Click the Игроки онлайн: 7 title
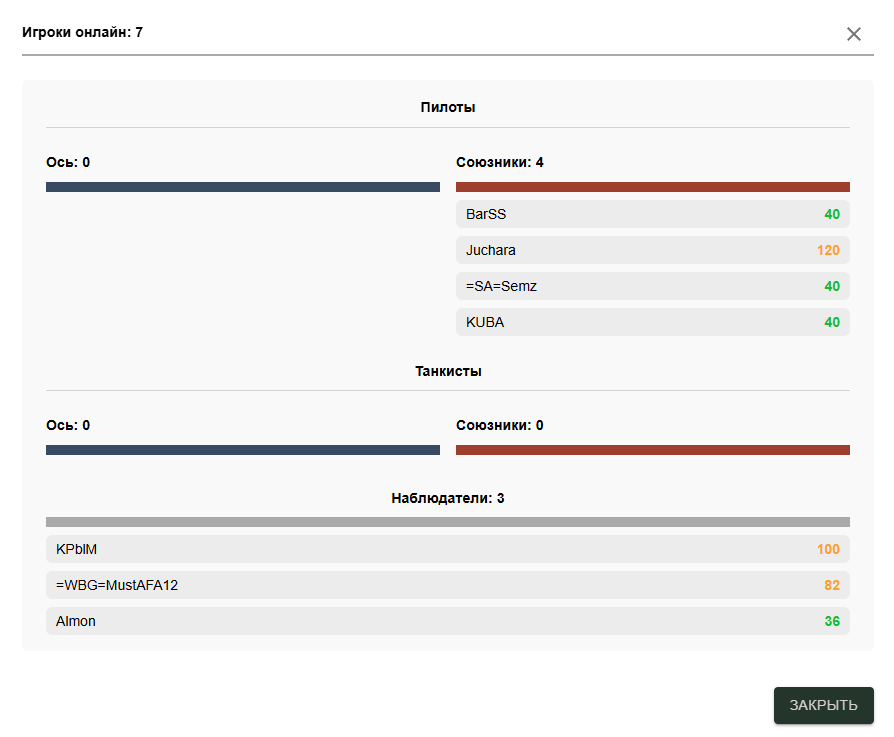The height and width of the screenshot is (737, 894). coord(82,32)
